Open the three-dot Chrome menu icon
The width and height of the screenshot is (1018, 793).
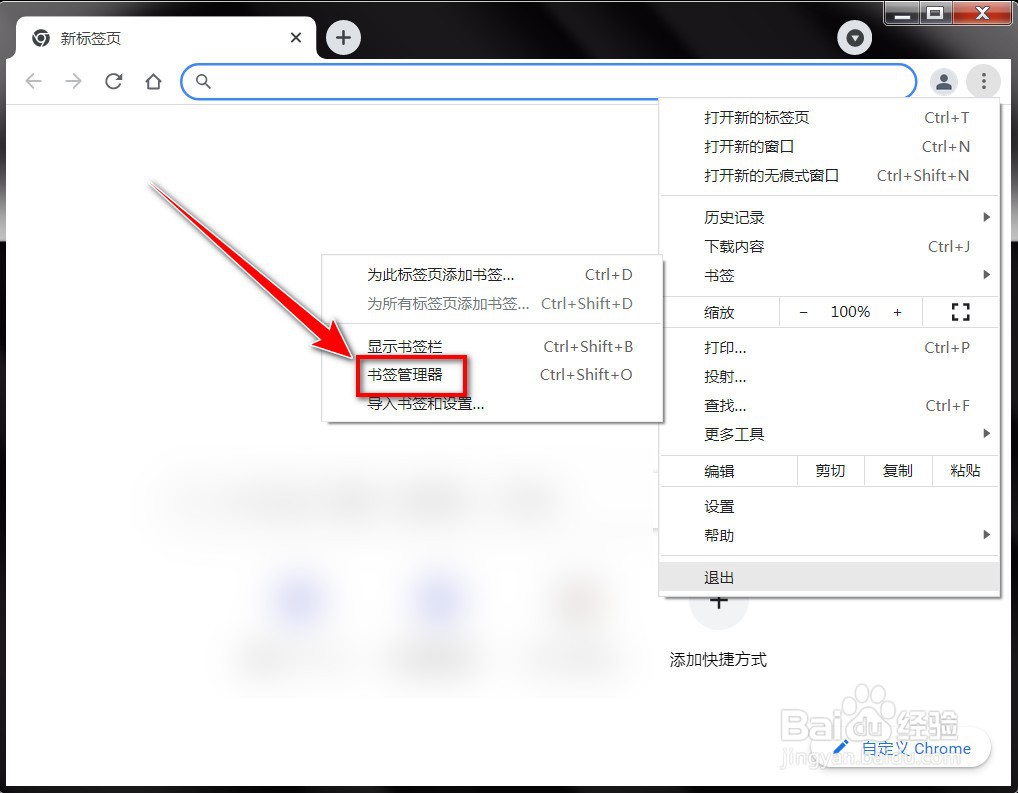[984, 81]
